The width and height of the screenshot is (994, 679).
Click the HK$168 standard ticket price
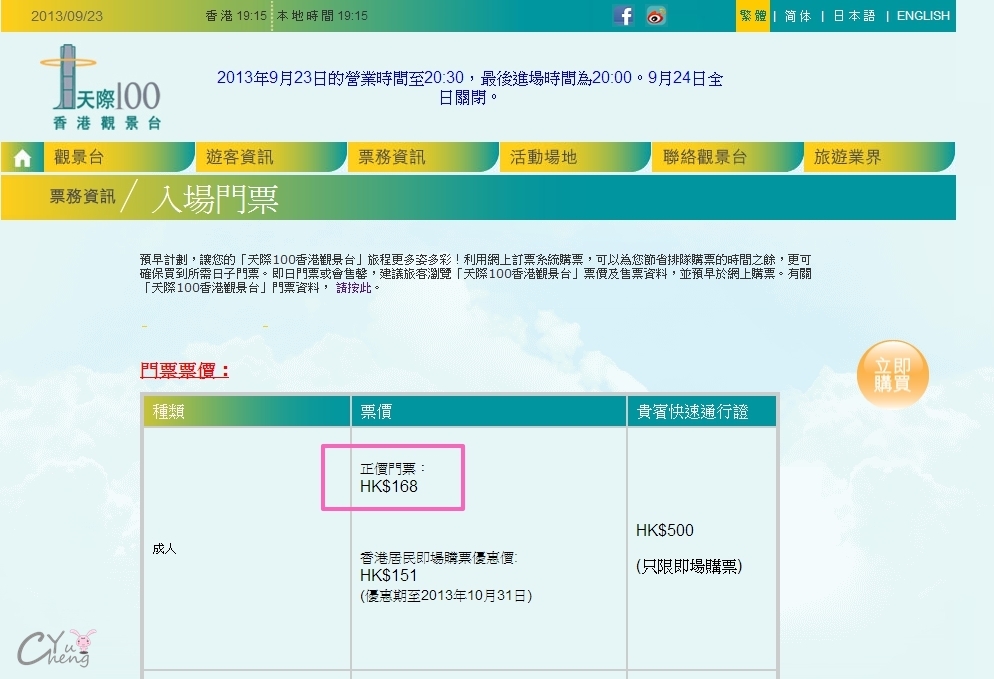point(389,487)
